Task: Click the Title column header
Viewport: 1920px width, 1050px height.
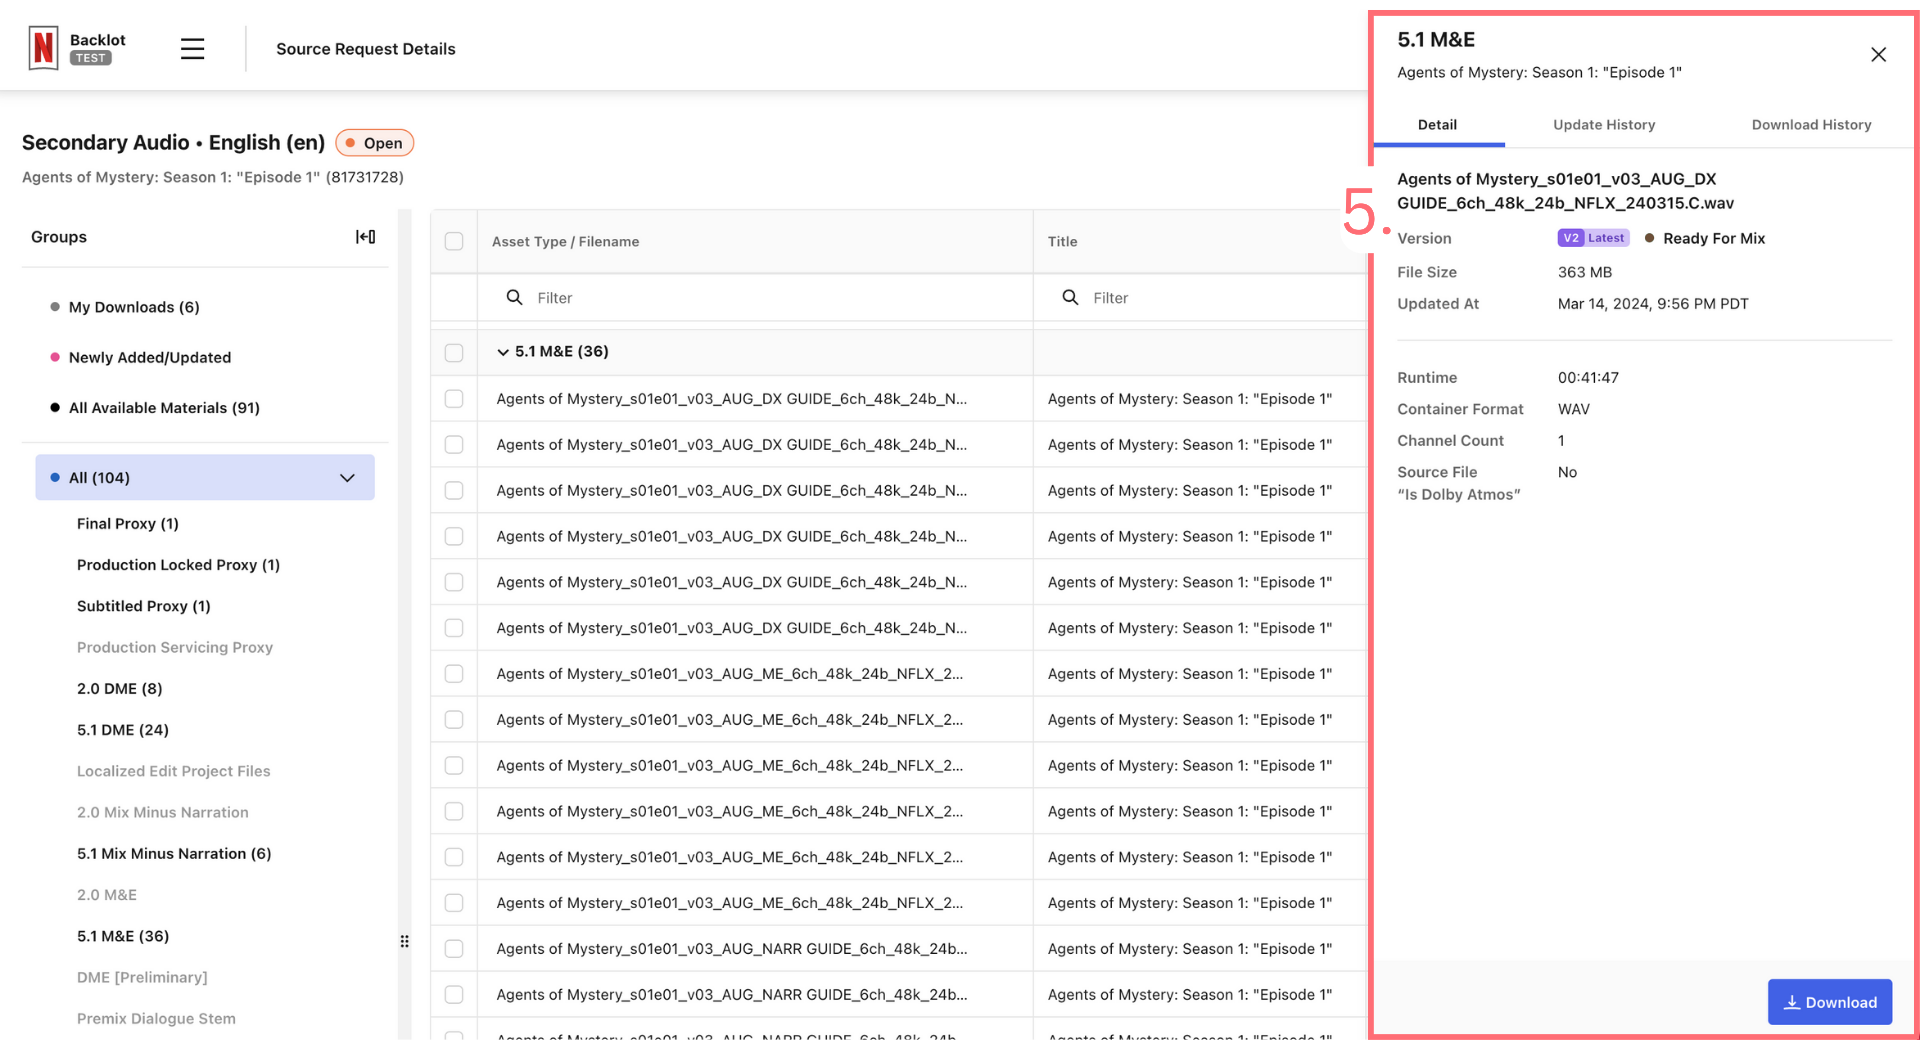Action: [x=1062, y=242]
